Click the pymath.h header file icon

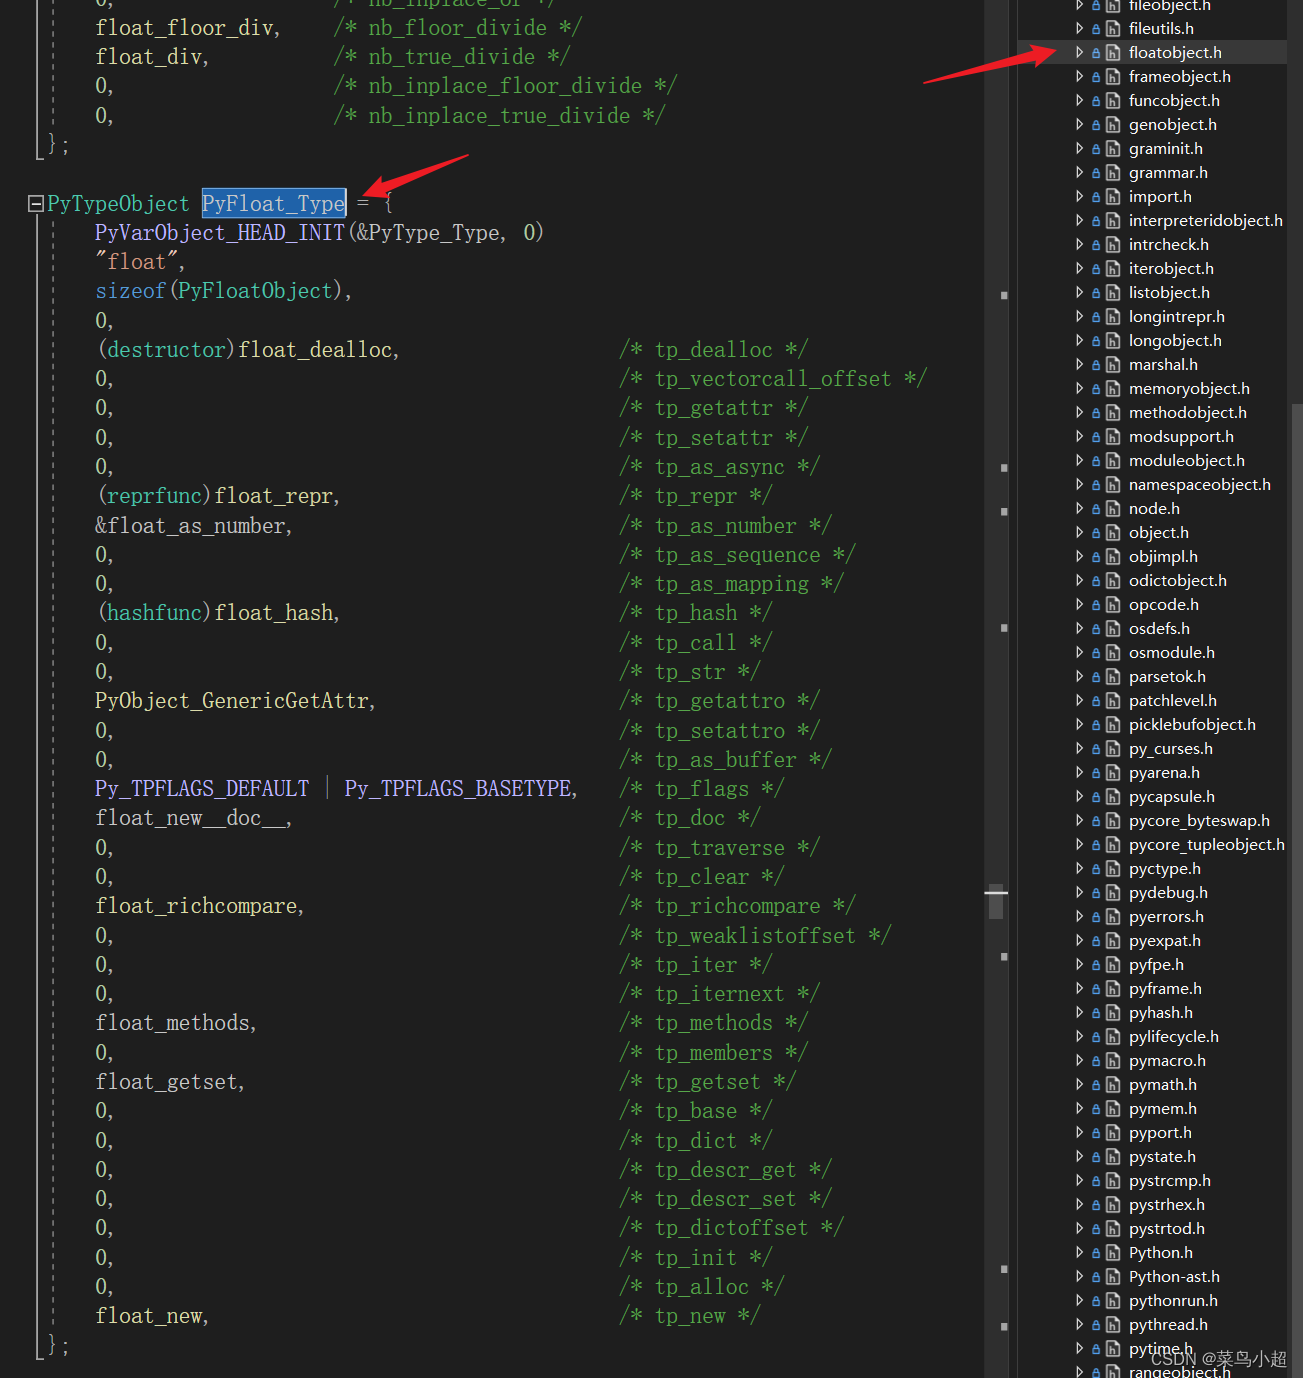point(1113,1084)
